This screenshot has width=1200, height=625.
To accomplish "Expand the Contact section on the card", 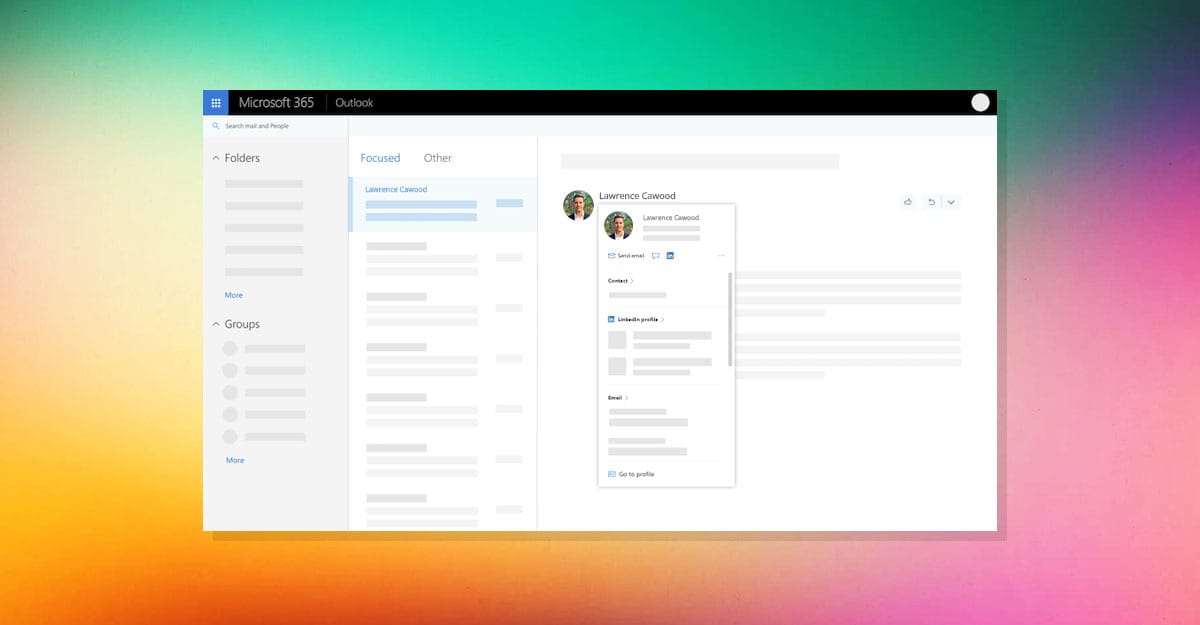I will (x=620, y=281).
